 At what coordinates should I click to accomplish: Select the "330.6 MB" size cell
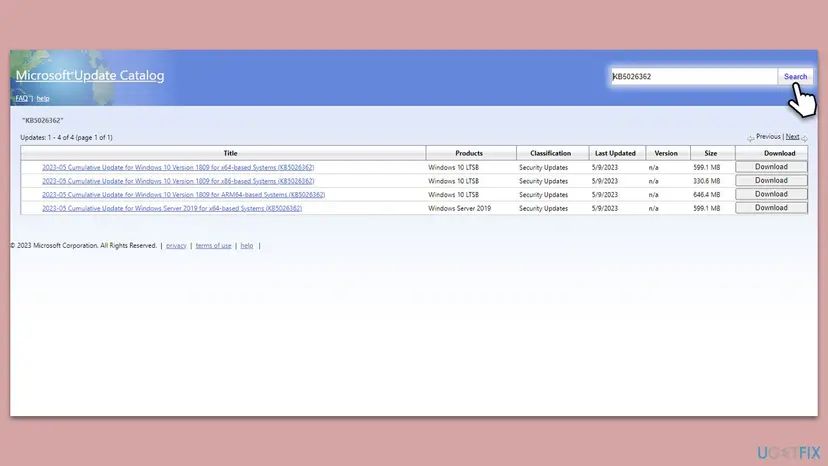707,181
